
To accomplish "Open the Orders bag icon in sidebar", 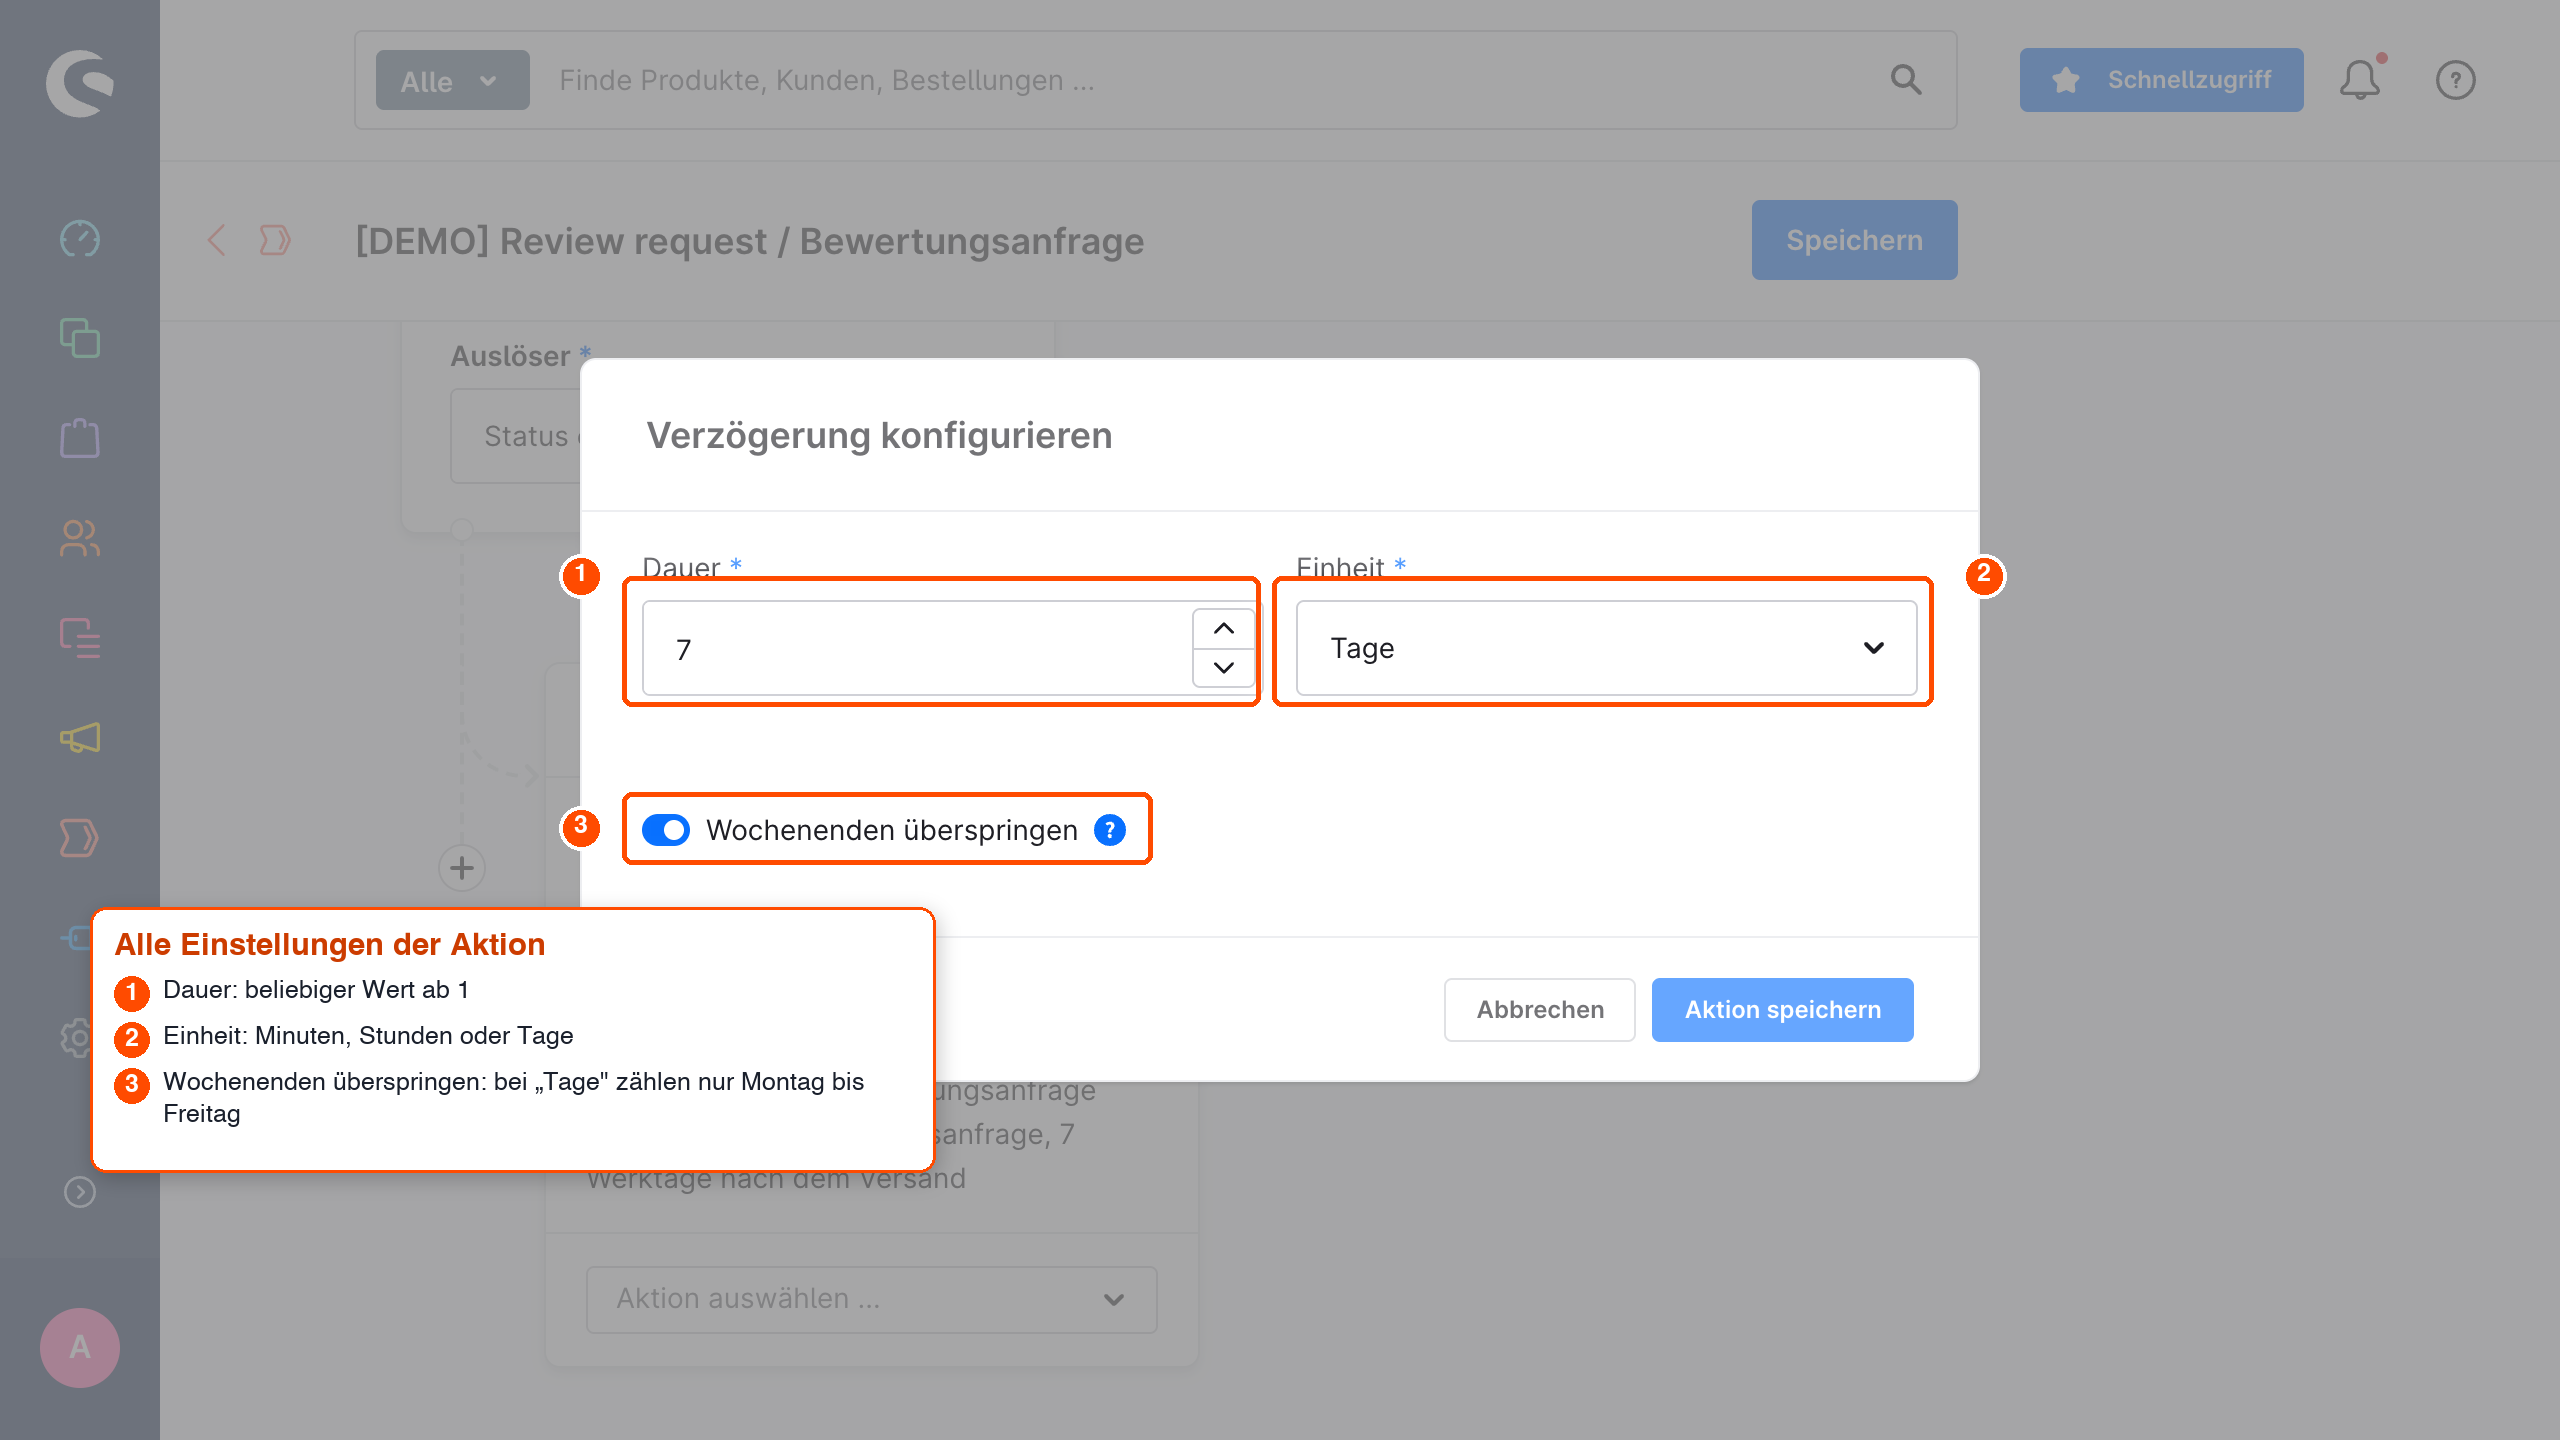I will 80,438.
